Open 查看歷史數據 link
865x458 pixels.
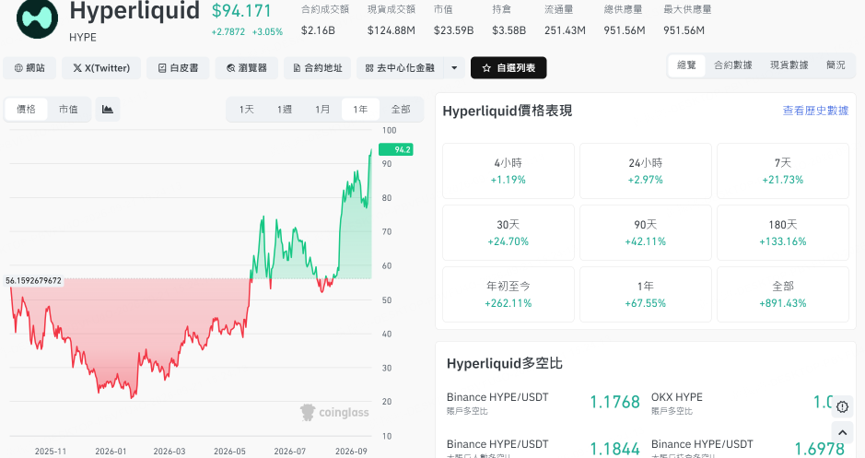tap(815, 110)
